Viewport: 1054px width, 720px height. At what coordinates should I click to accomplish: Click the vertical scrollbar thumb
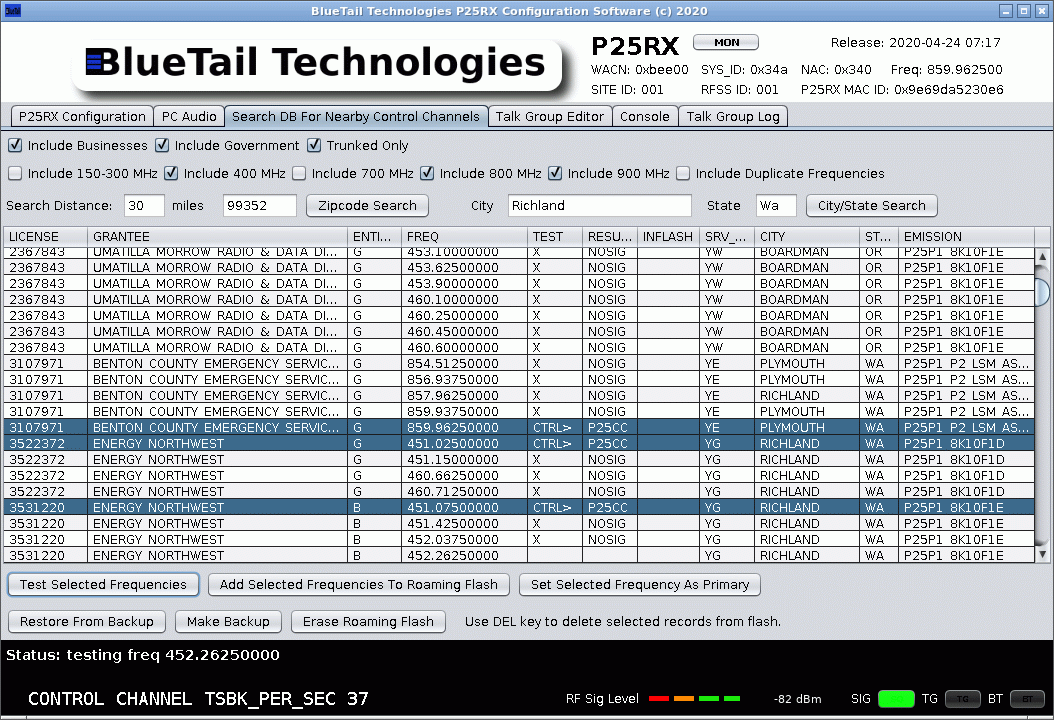(x=1043, y=290)
